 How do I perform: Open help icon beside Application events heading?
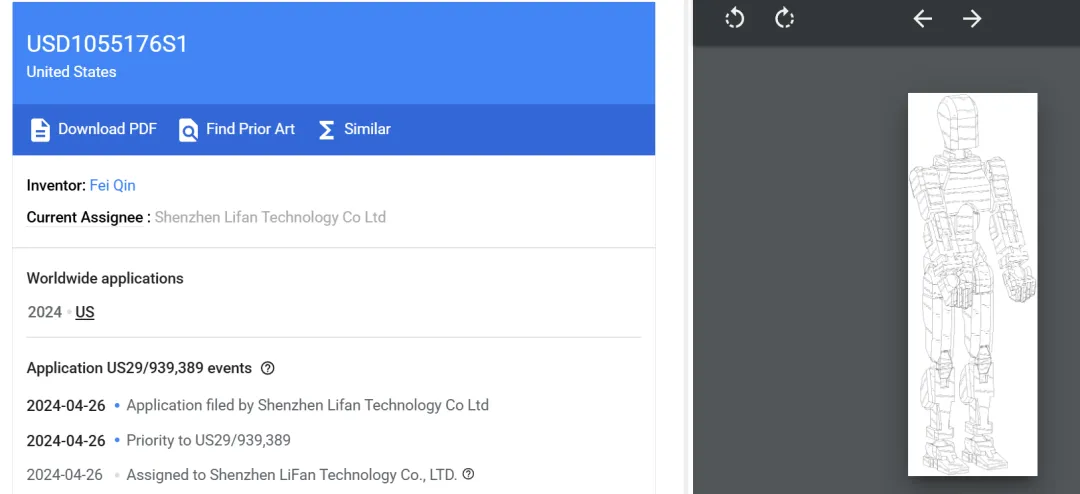tap(268, 368)
